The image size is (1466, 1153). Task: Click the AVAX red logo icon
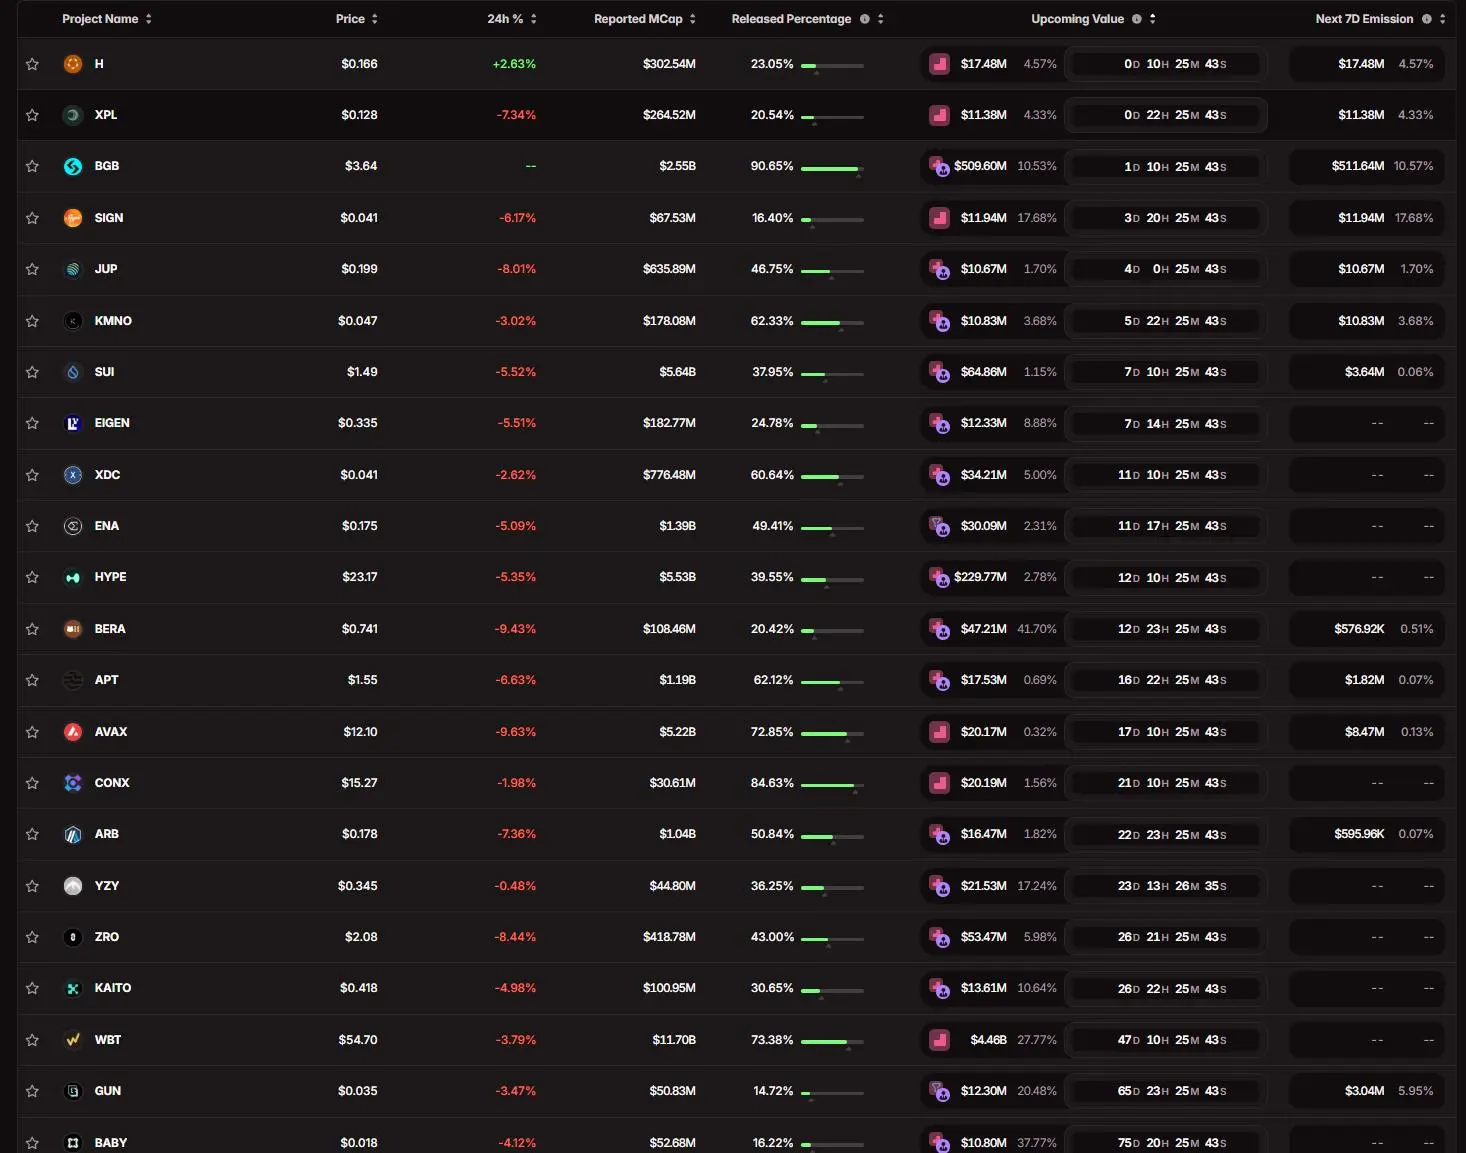pyautogui.click(x=73, y=732)
